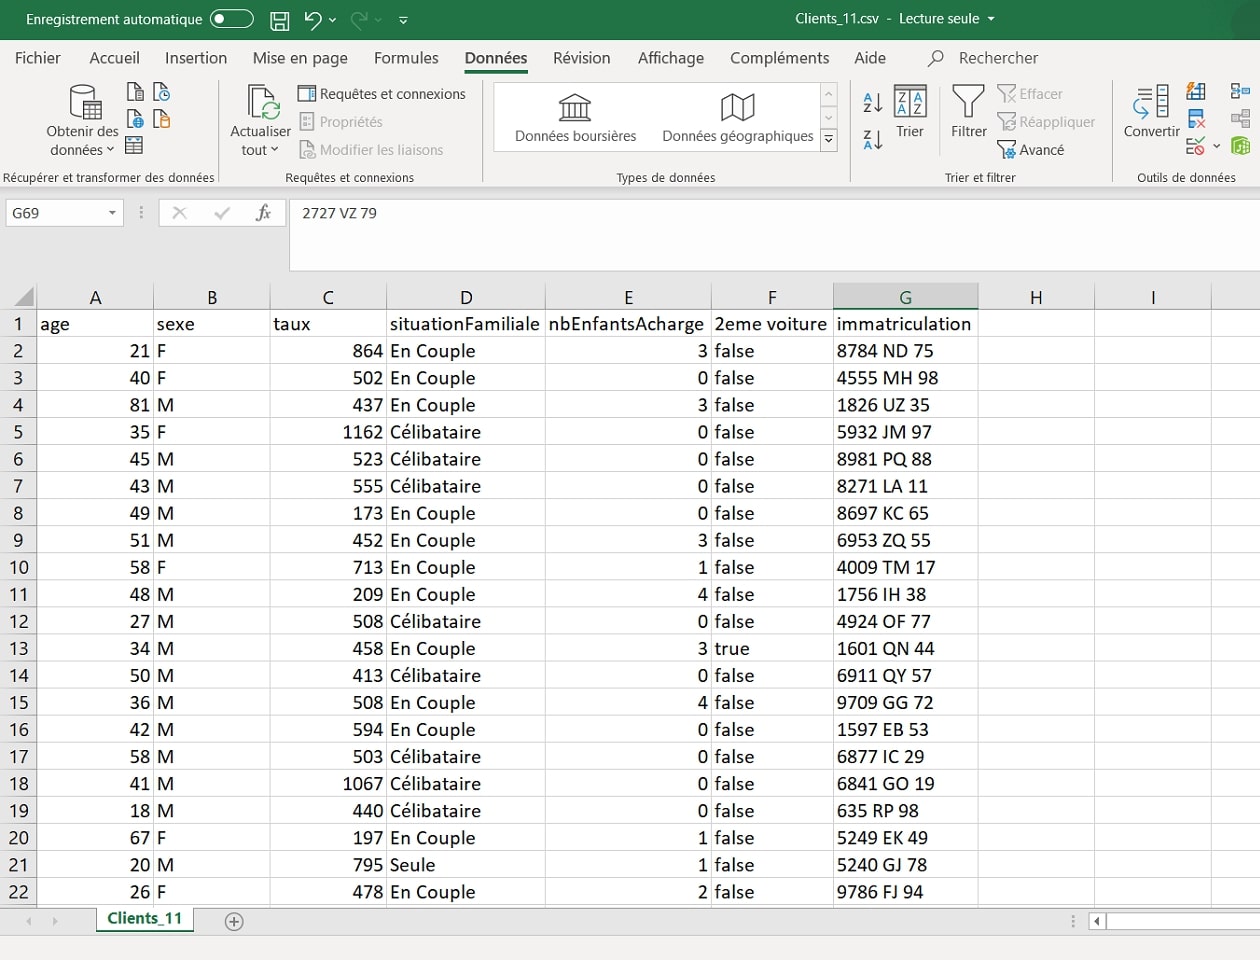
Task: Click the From table/range icon
Action: pos(134,146)
